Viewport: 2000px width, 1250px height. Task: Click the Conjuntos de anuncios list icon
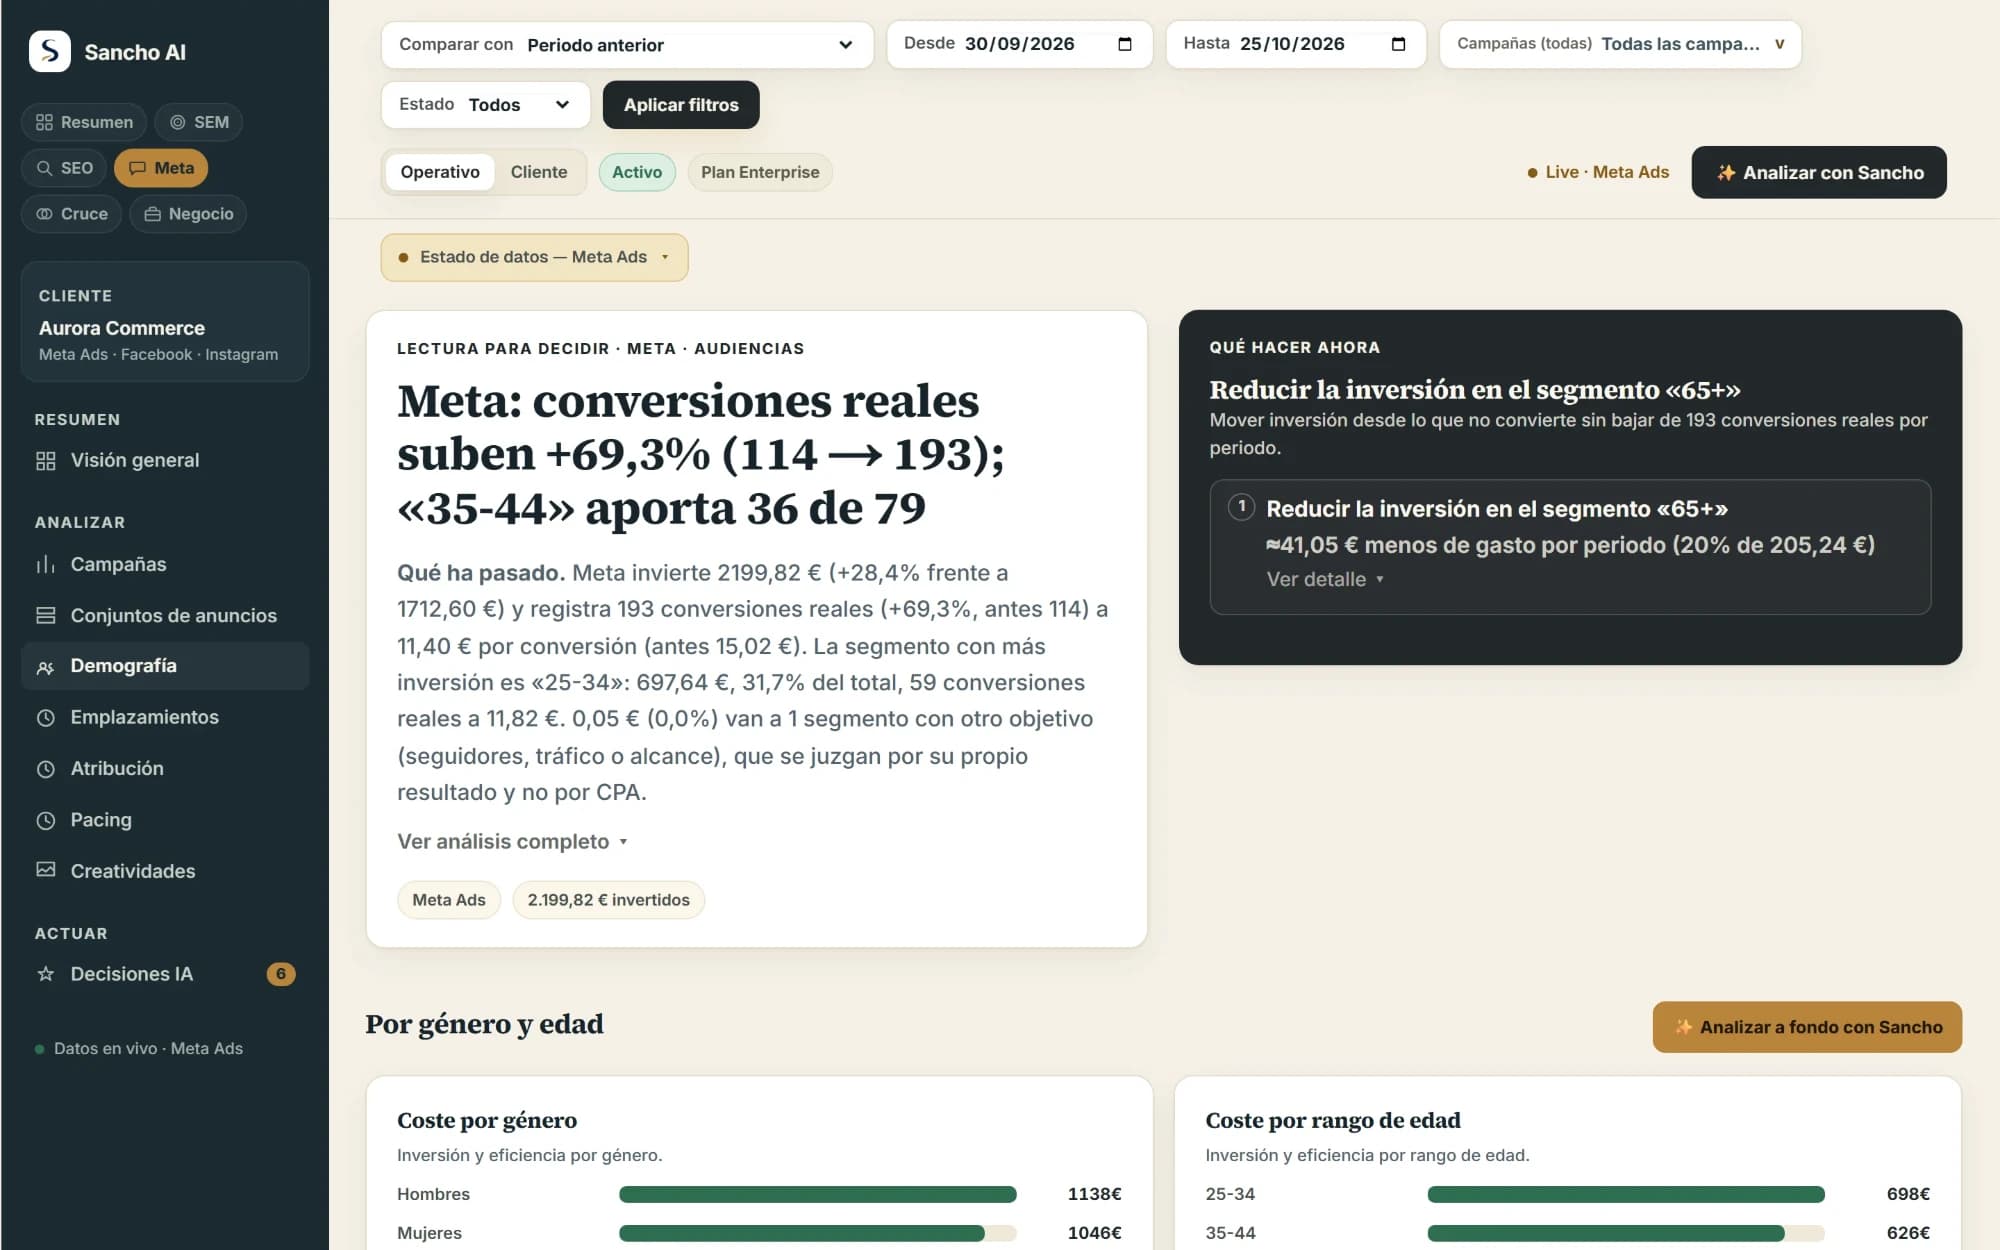click(45, 615)
